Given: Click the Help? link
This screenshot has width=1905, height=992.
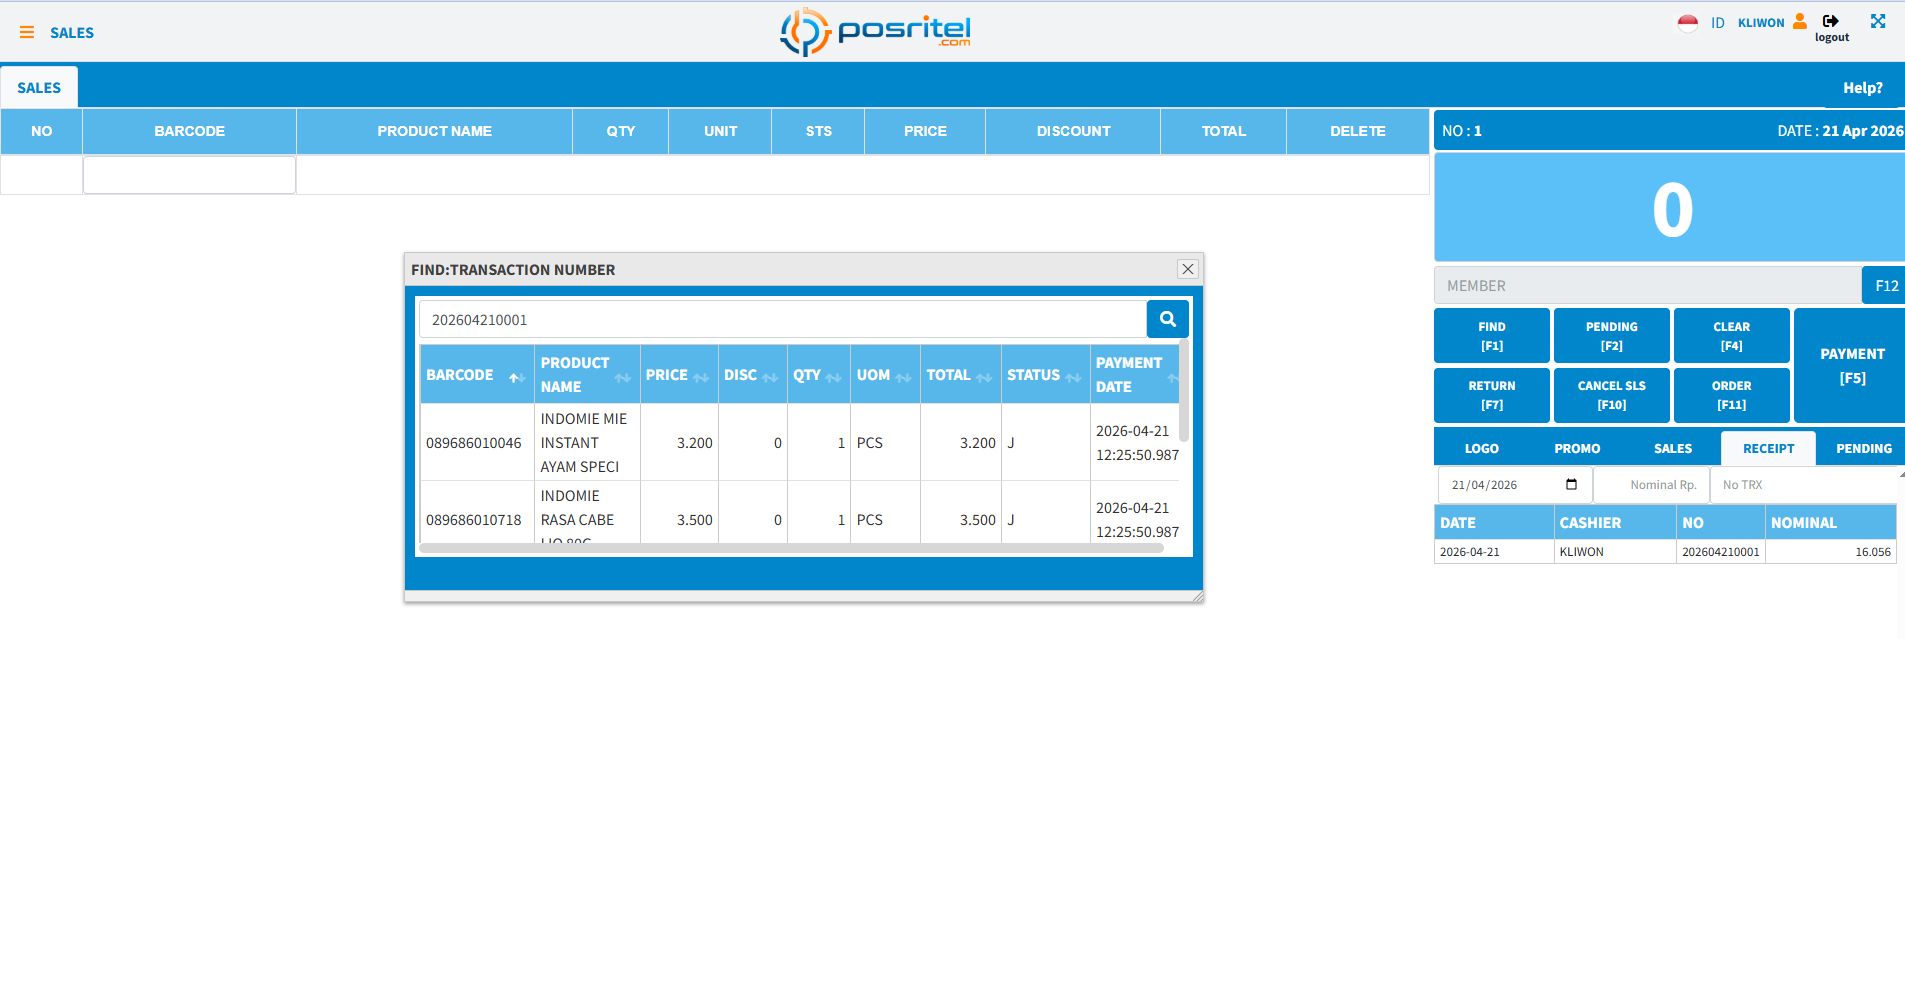Looking at the screenshot, I should (1862, 88).
